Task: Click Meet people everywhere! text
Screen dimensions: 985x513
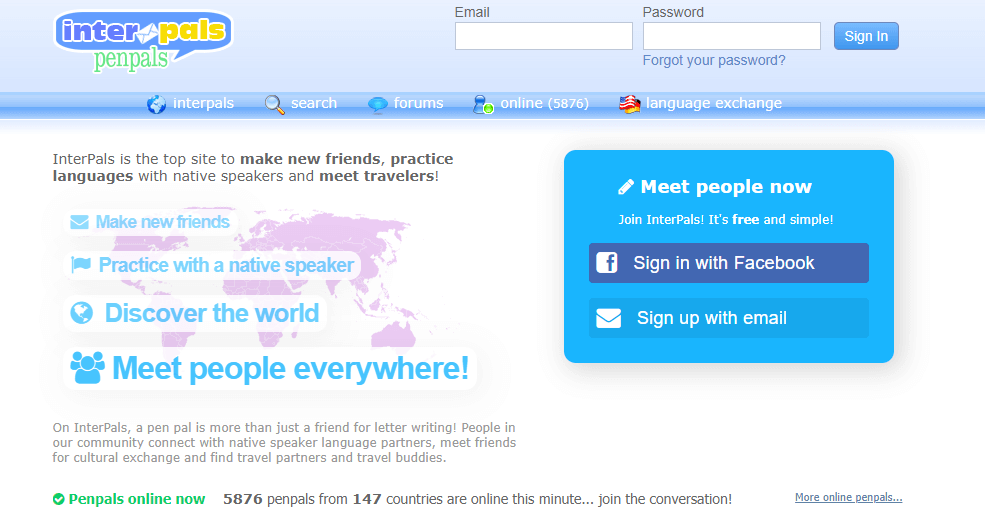Action: click(290, 368)
